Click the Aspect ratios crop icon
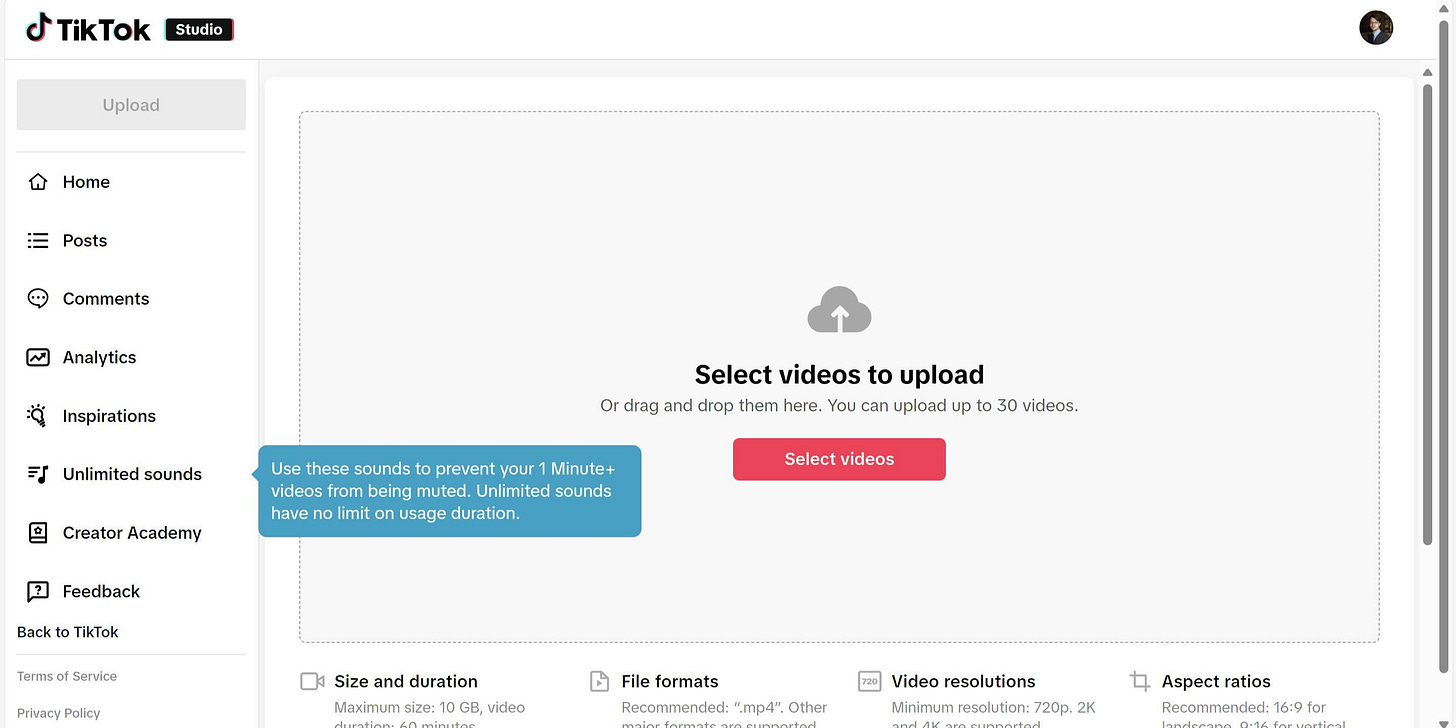 [1140, 681]
